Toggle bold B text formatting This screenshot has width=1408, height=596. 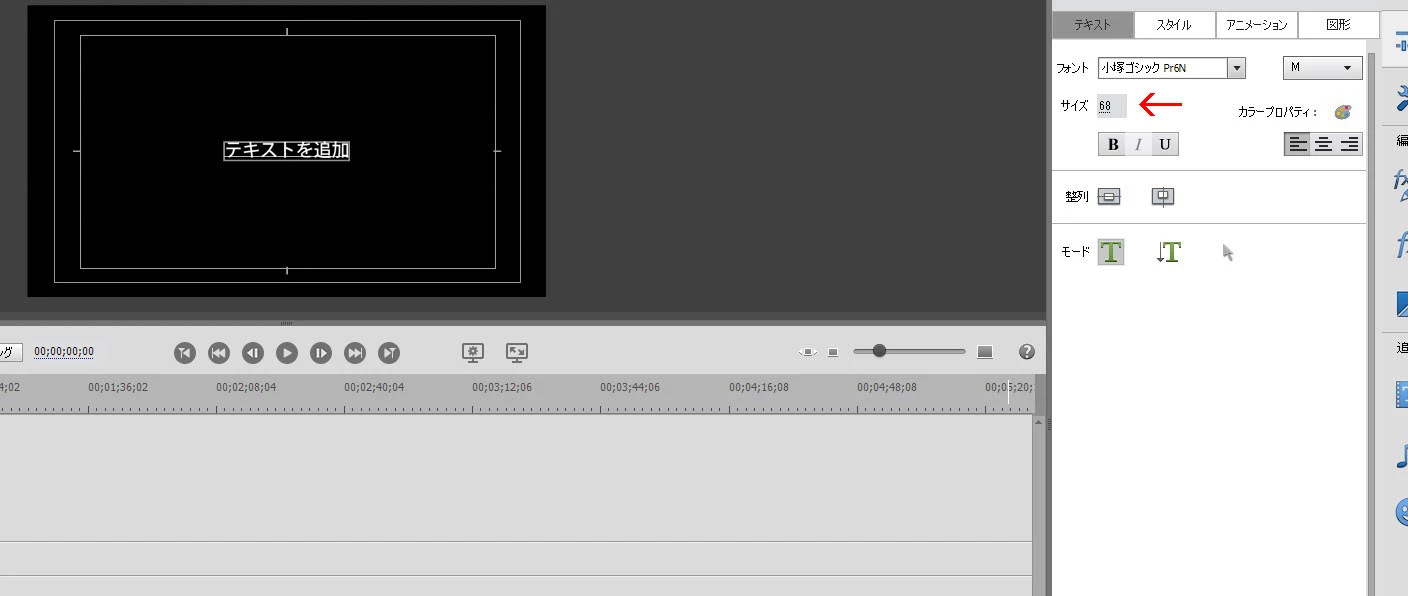pos(1112,144)
